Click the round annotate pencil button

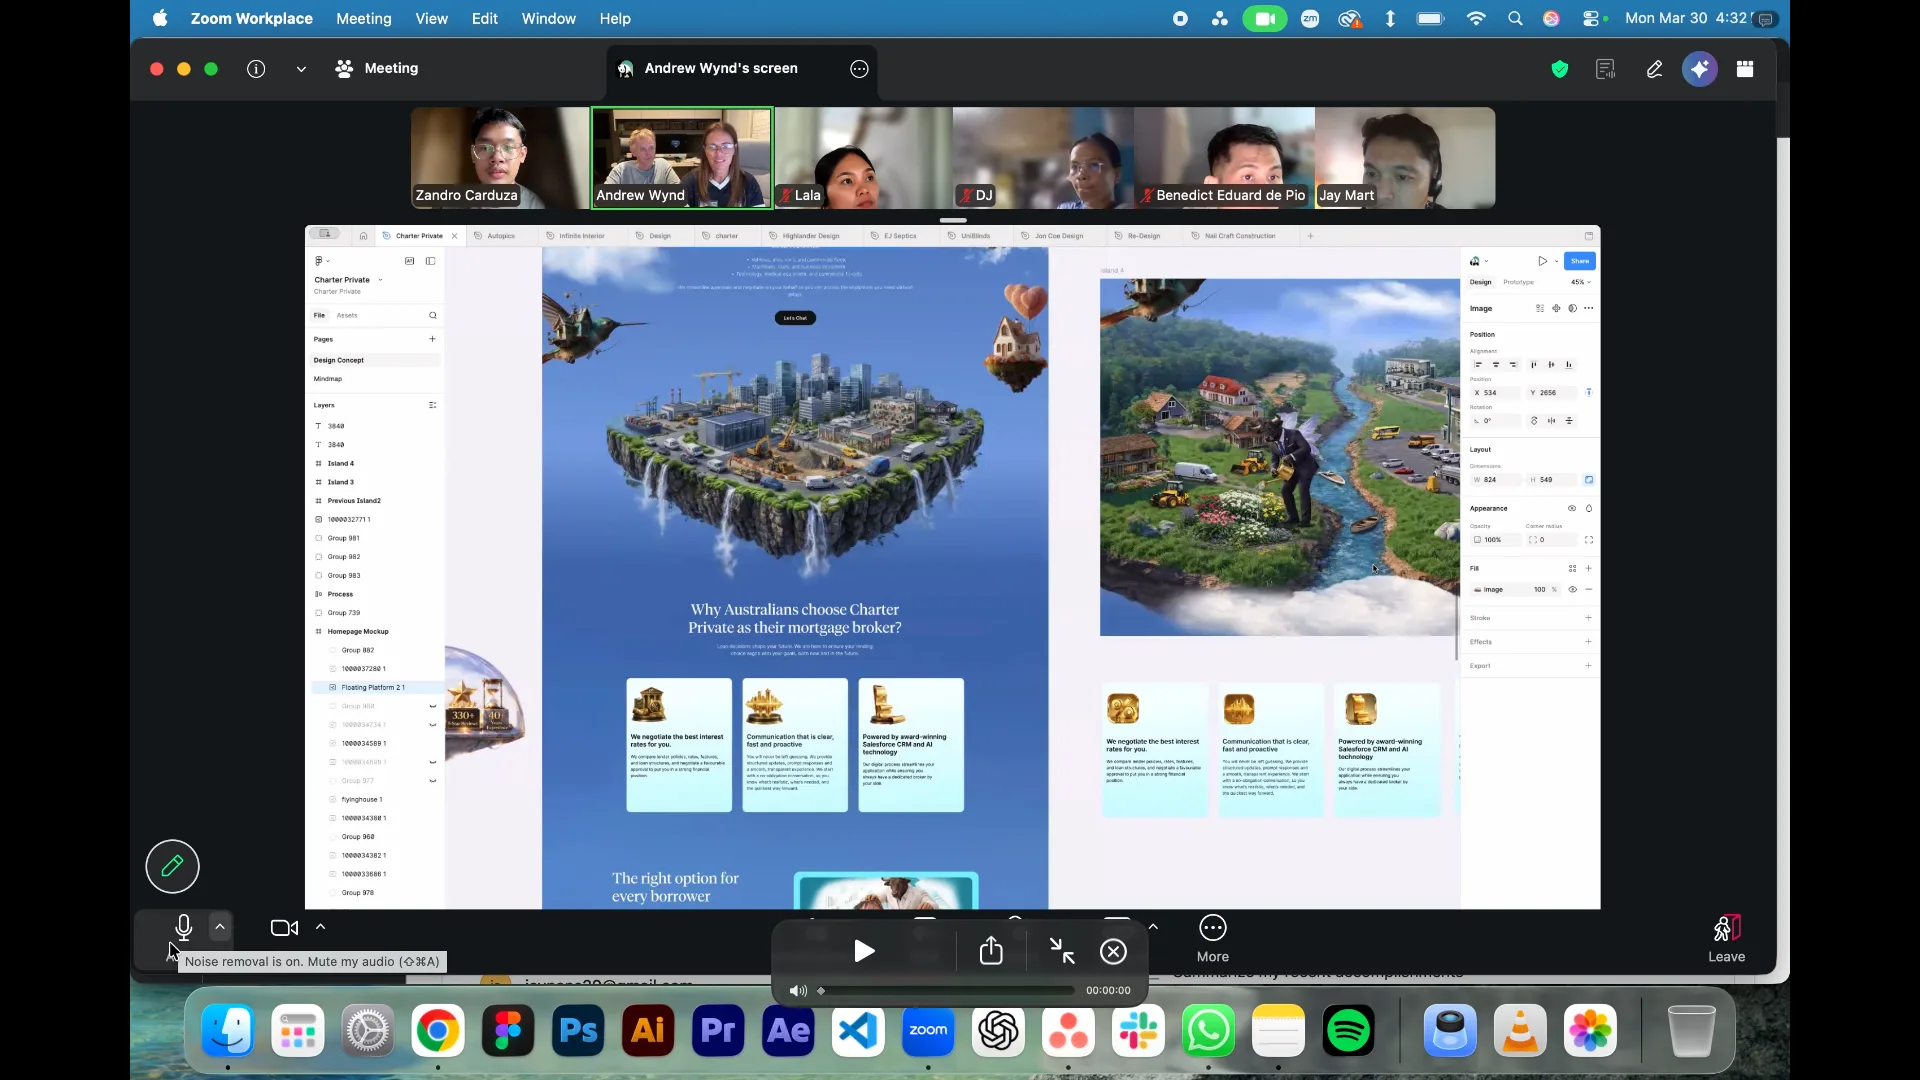pyautogui.click(x=172, y=866)
